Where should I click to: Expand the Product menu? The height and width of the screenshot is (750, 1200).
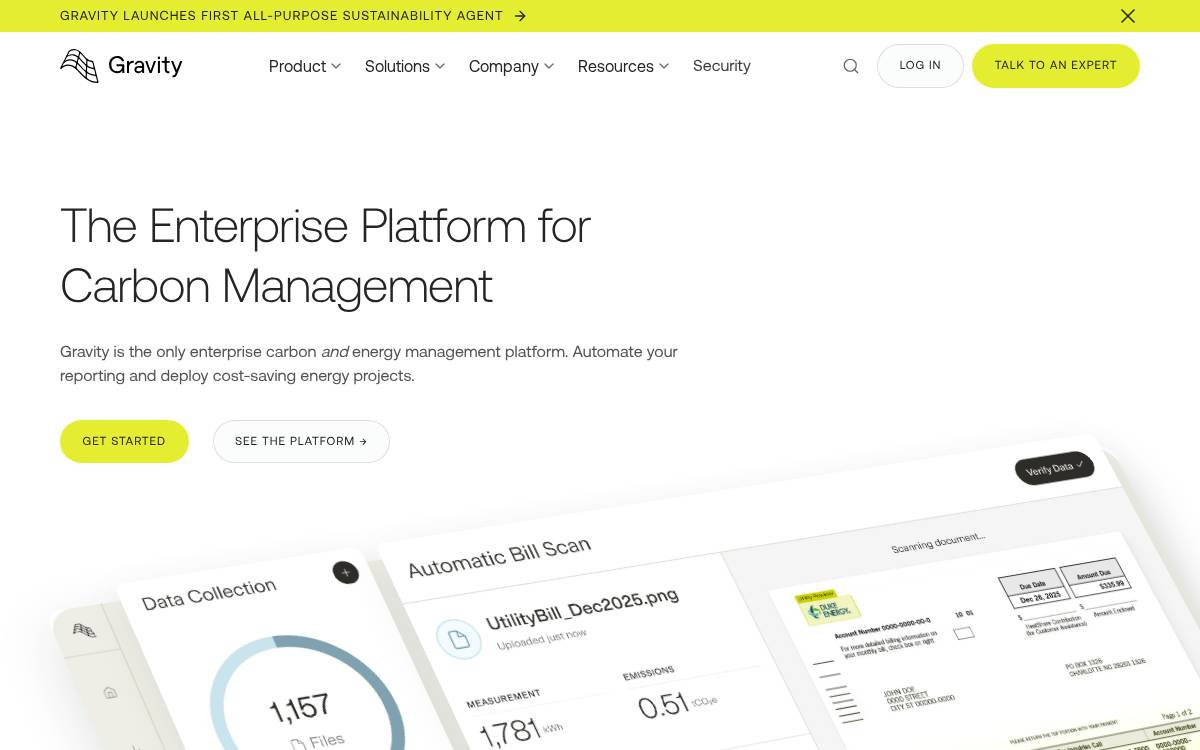305,66
